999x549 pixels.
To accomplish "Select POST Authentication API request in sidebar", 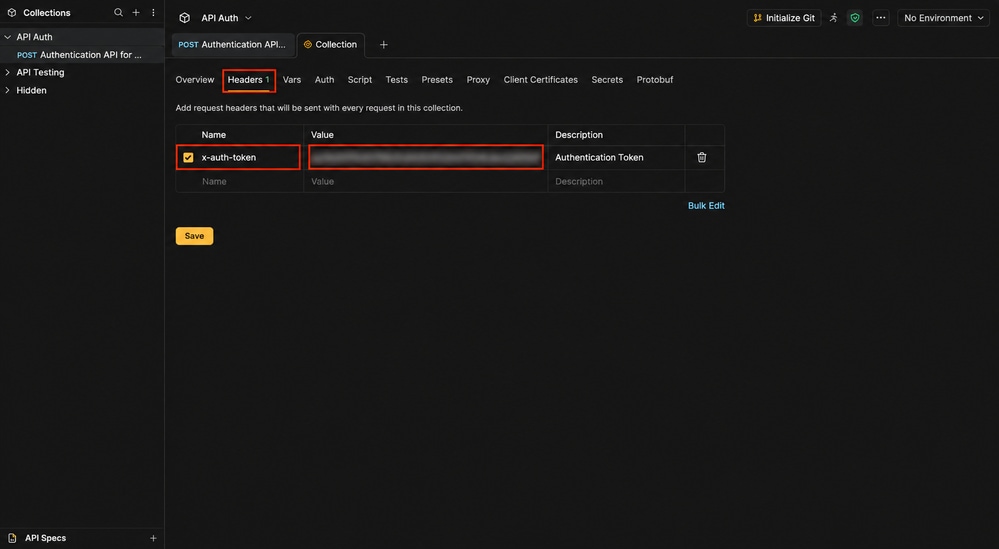I will (82, 55).
